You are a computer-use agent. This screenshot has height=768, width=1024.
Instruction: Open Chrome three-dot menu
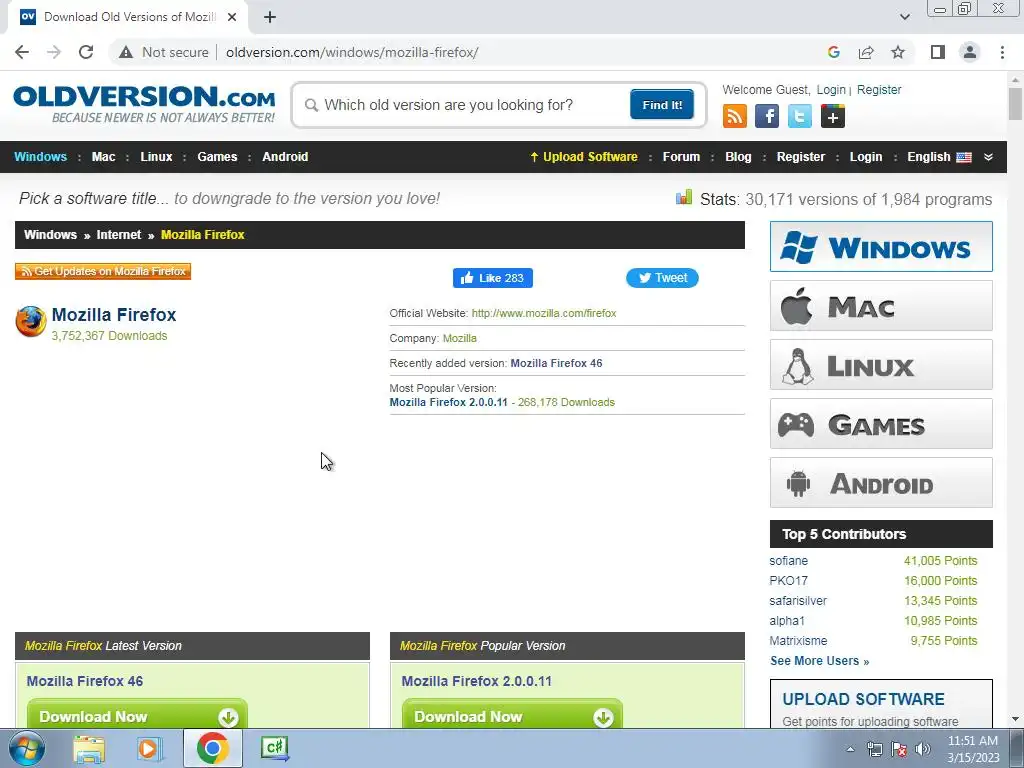[1002, 52]
